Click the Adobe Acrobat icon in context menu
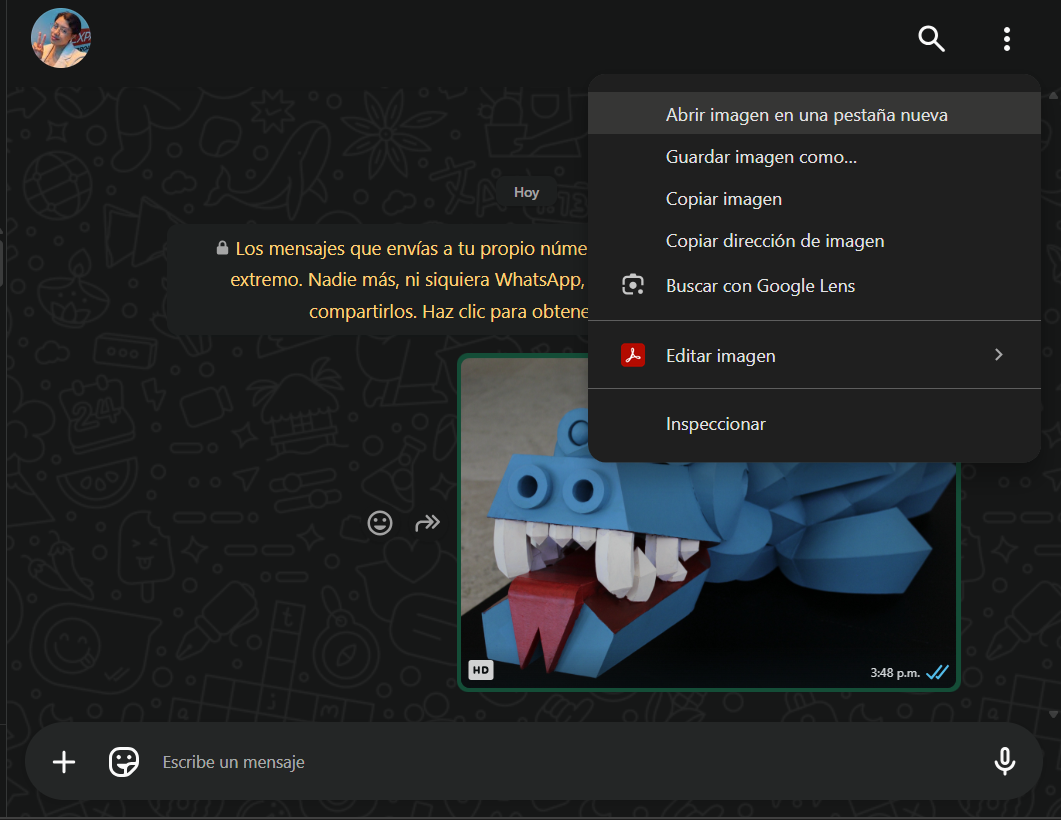The width and height of the screenshot is (1061, 820). pos(632,356)
